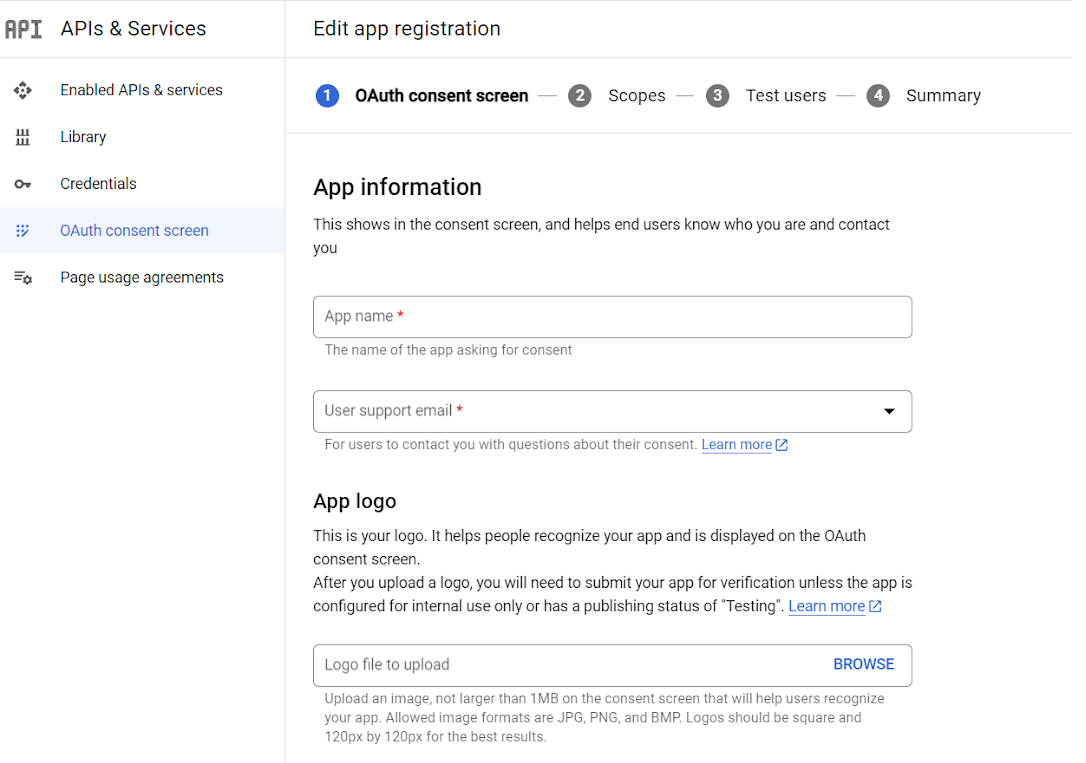Click the Page usage agreements settings icon
The width and height of the screenshot is (1086, 763).
point(23,278)
